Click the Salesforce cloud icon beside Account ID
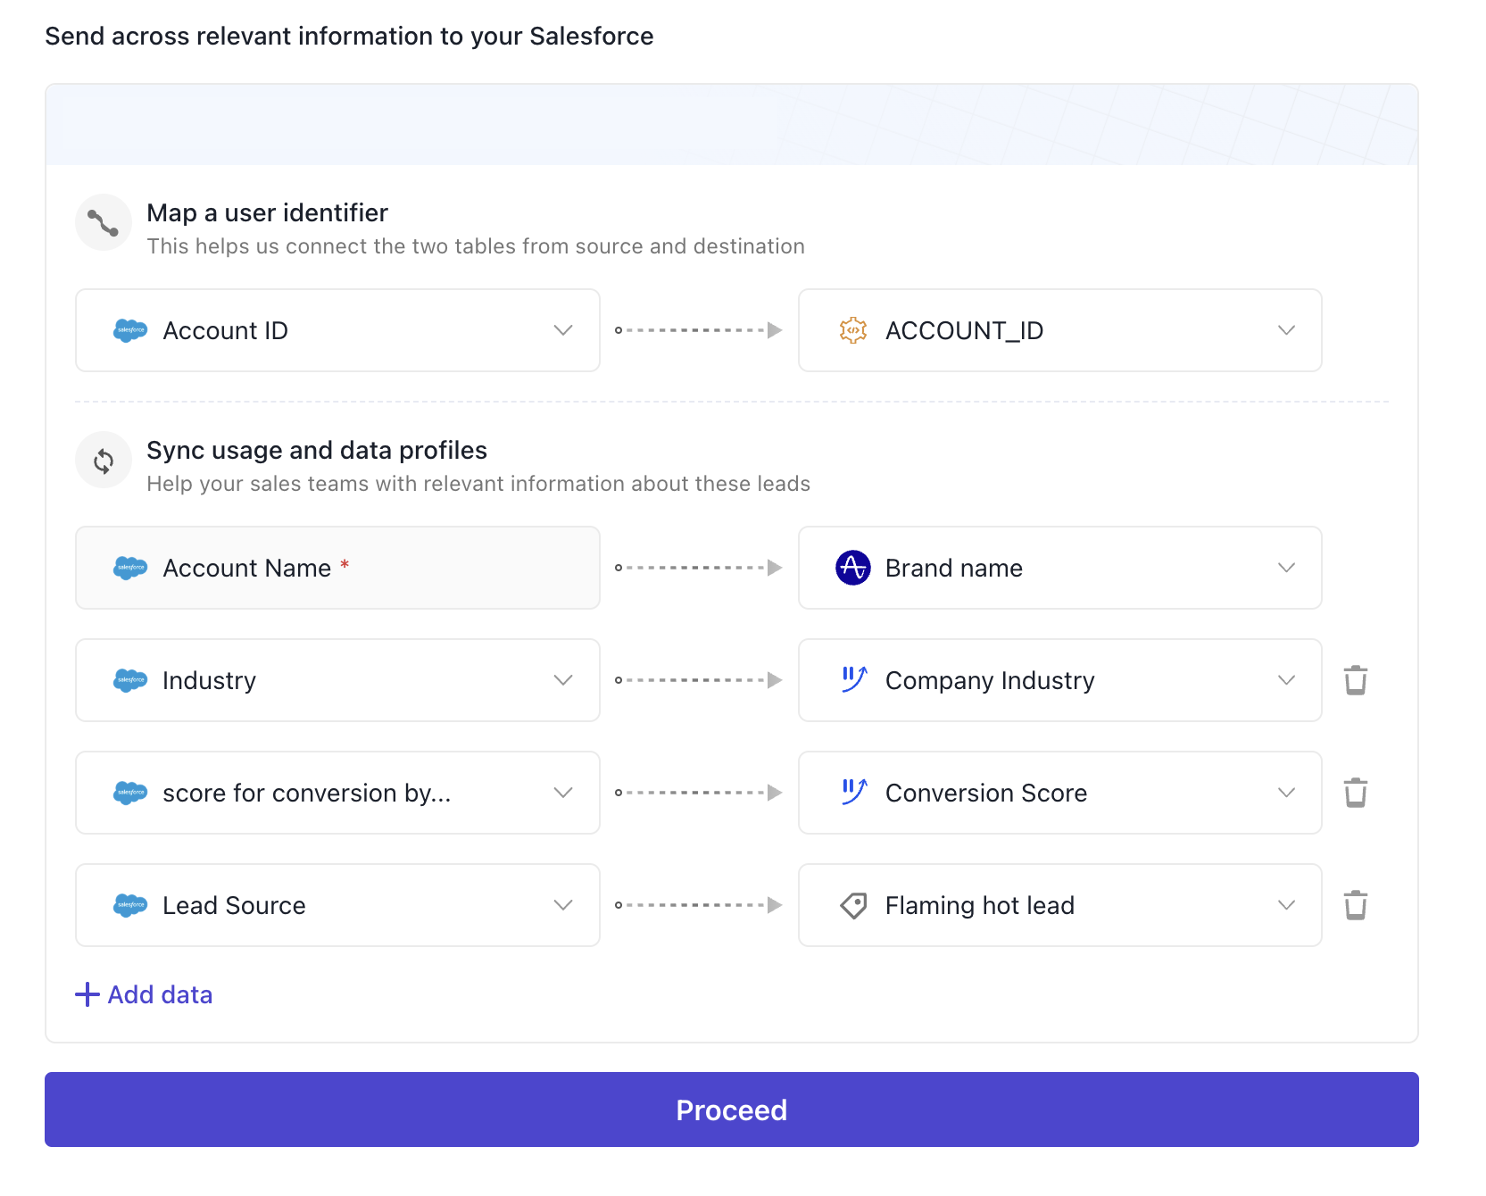 coord(130,331)
